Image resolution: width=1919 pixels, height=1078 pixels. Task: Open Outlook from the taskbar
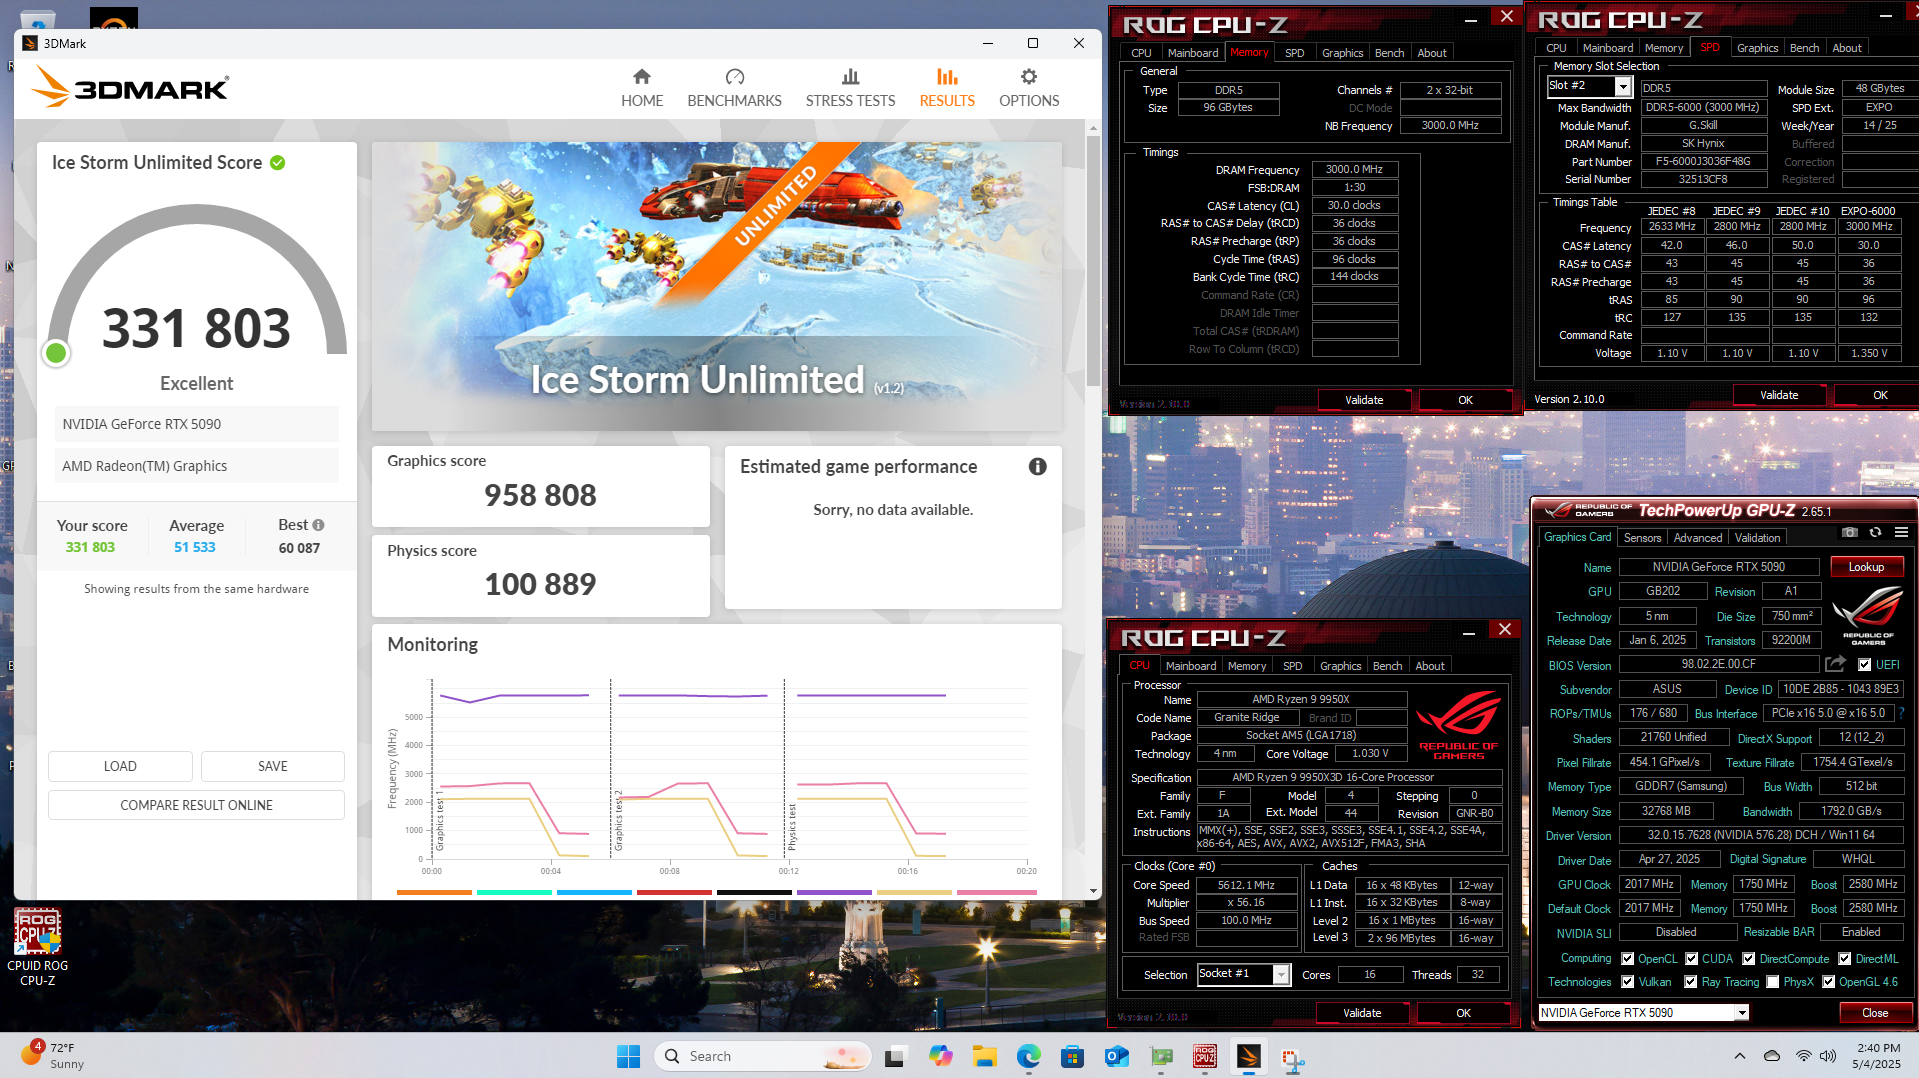(x=1117, y=1056)
